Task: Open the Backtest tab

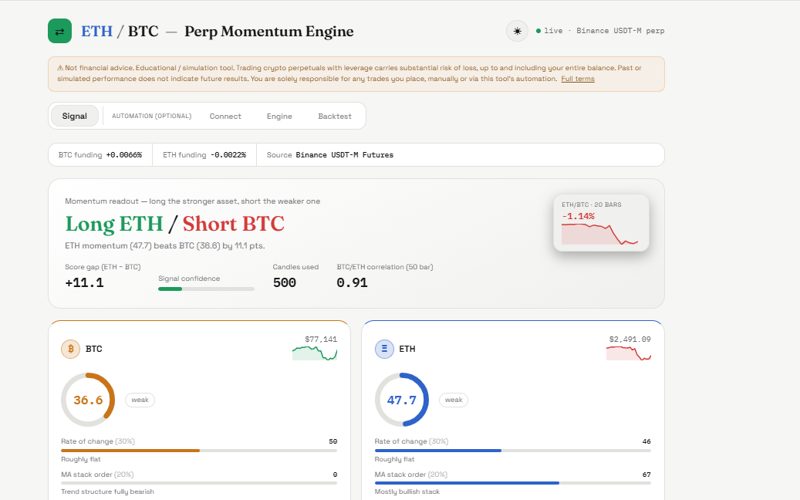Action: click(335, 116)
